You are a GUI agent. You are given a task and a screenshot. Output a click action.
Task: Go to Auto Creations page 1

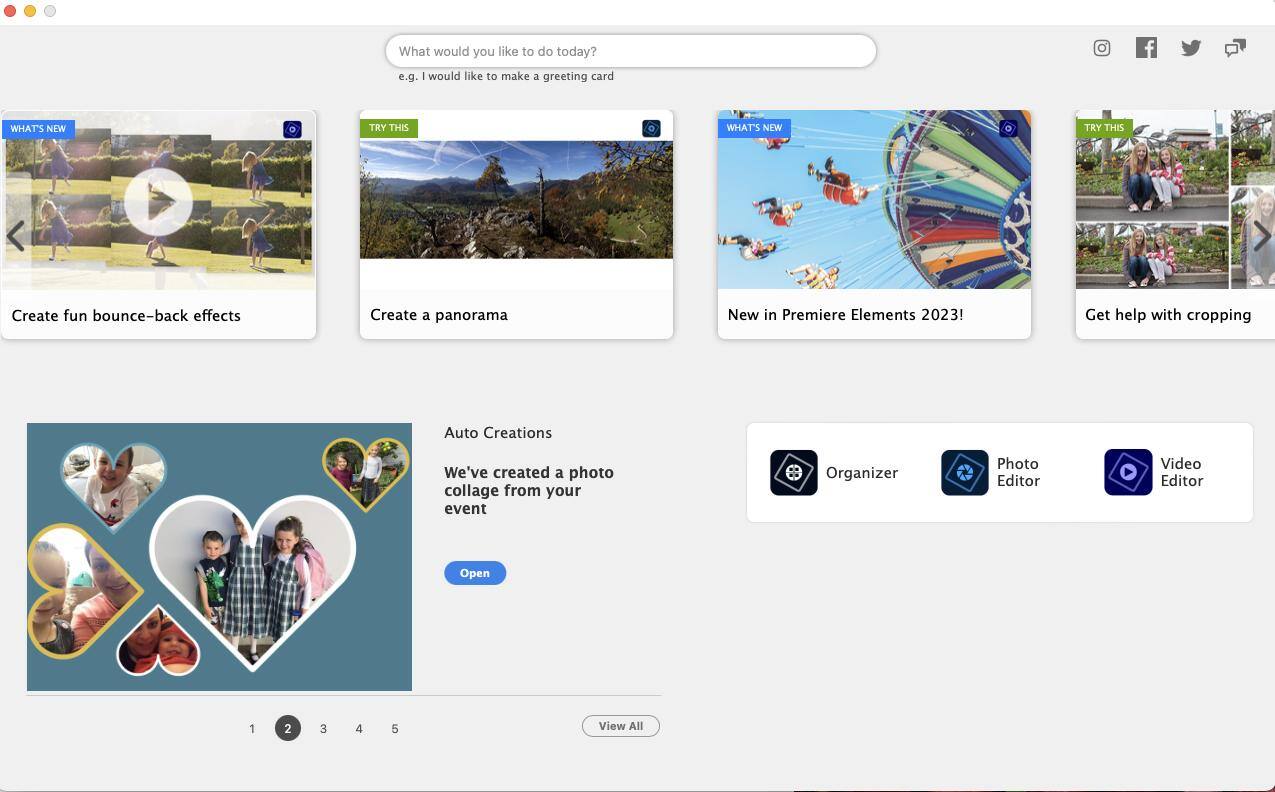coord(252,729)
